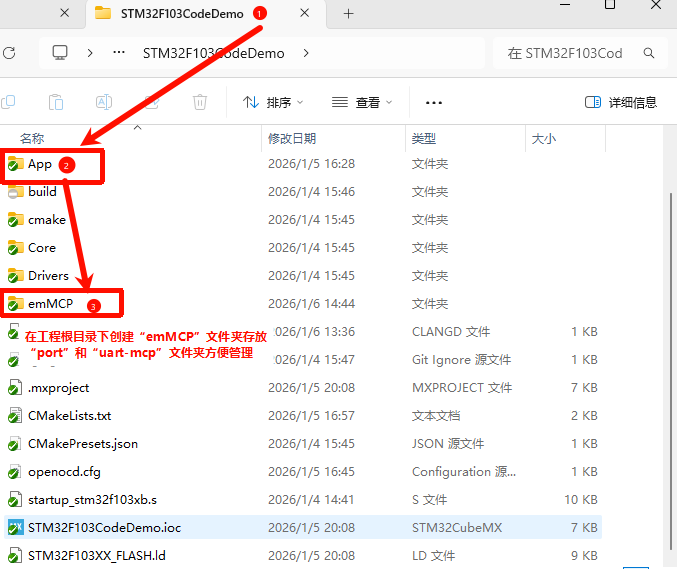Click the rename icon in toolbar
Image resolution: width=677 pixels, height=569 pixels.
(104, 102)
